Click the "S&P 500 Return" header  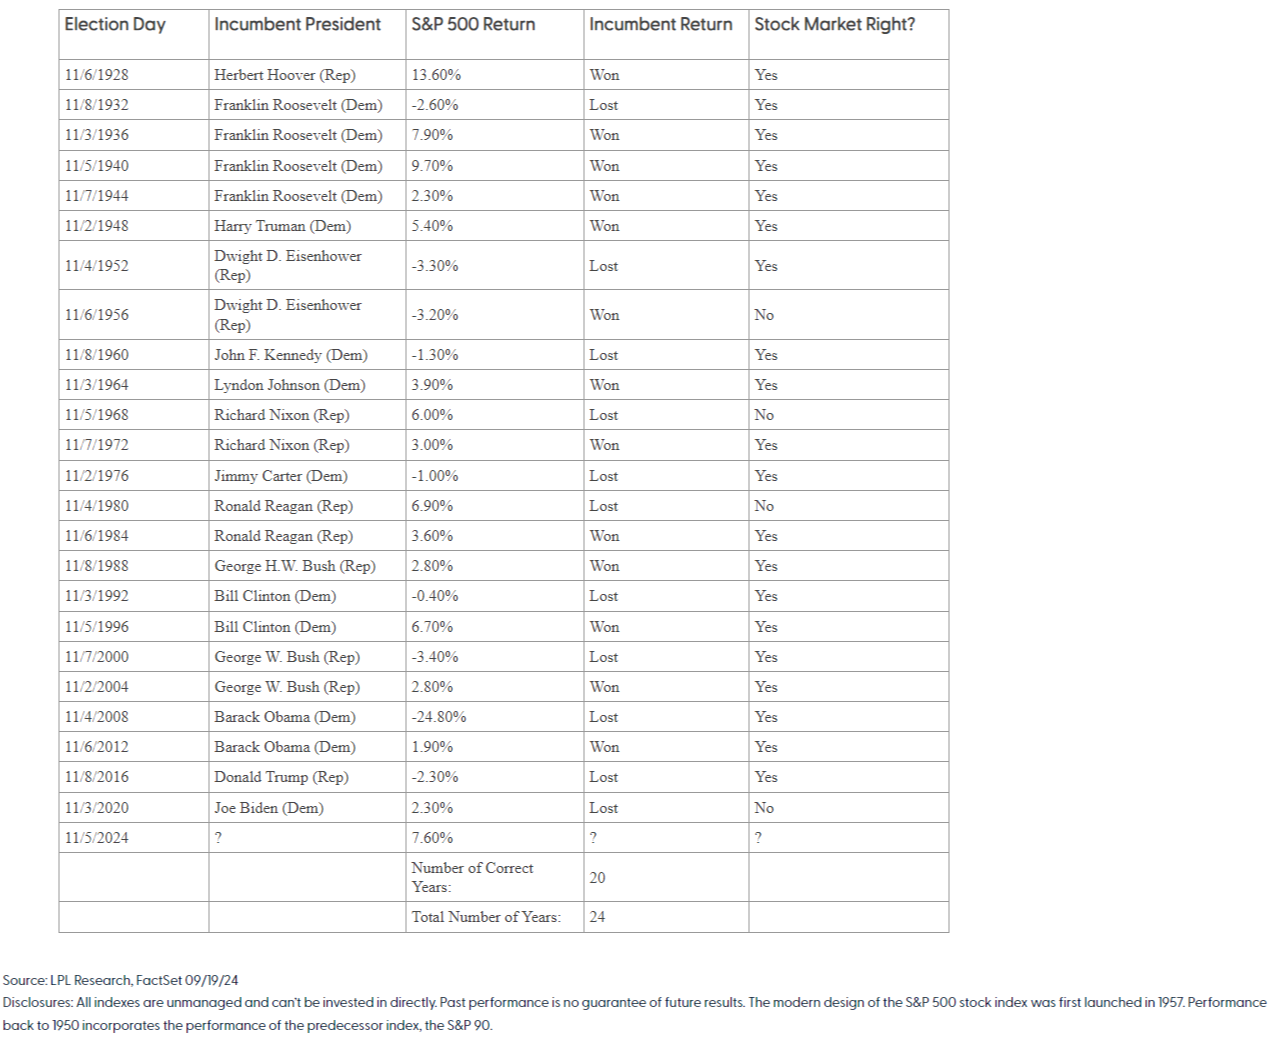pyautogui.click(x=473, y=25)
